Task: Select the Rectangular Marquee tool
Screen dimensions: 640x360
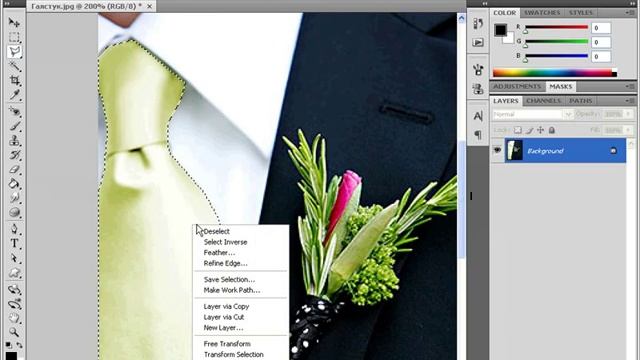Action: pos(14,37)
